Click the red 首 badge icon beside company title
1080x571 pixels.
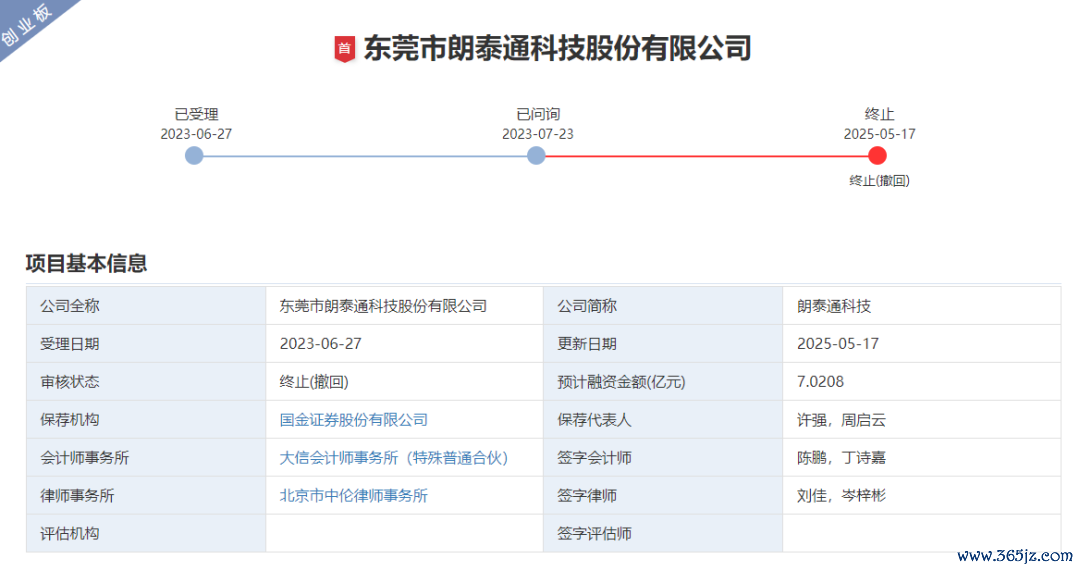click(344, 49)
